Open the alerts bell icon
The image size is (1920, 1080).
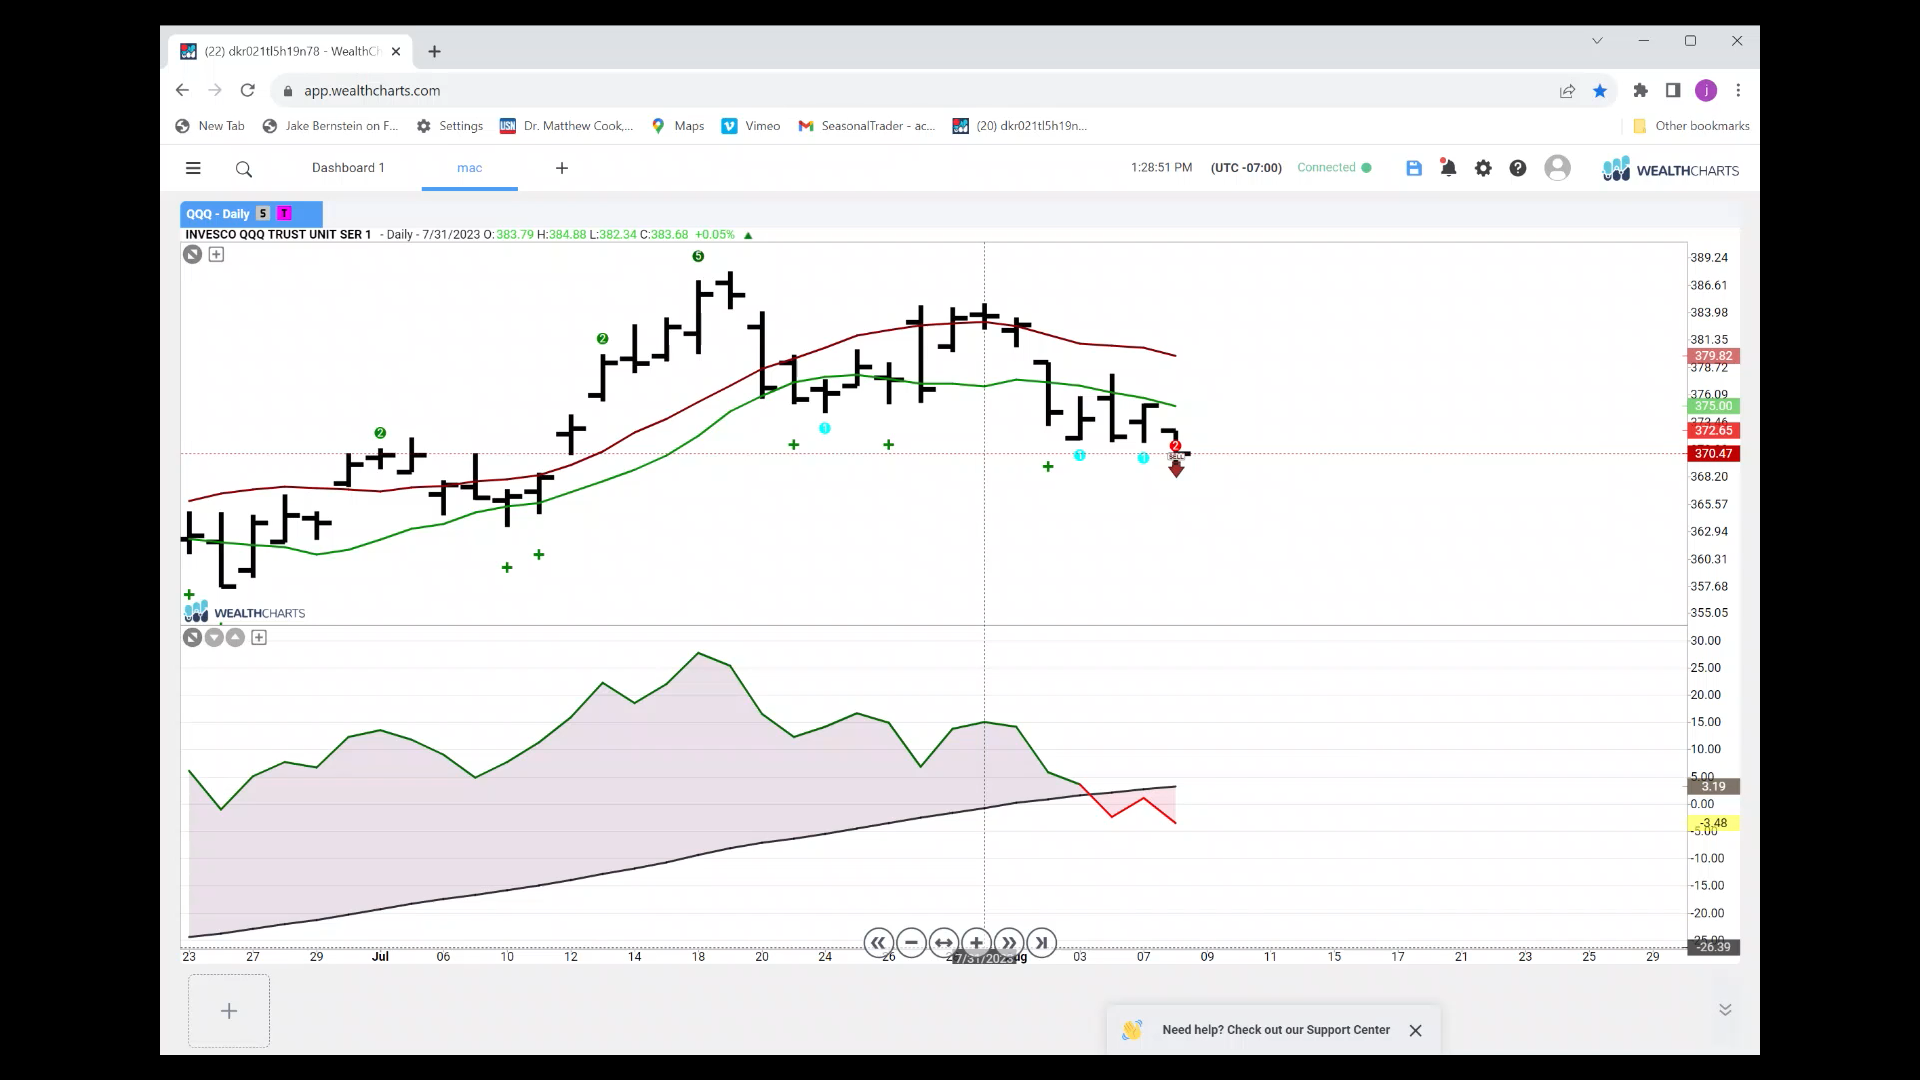(x=1448, y=167)
